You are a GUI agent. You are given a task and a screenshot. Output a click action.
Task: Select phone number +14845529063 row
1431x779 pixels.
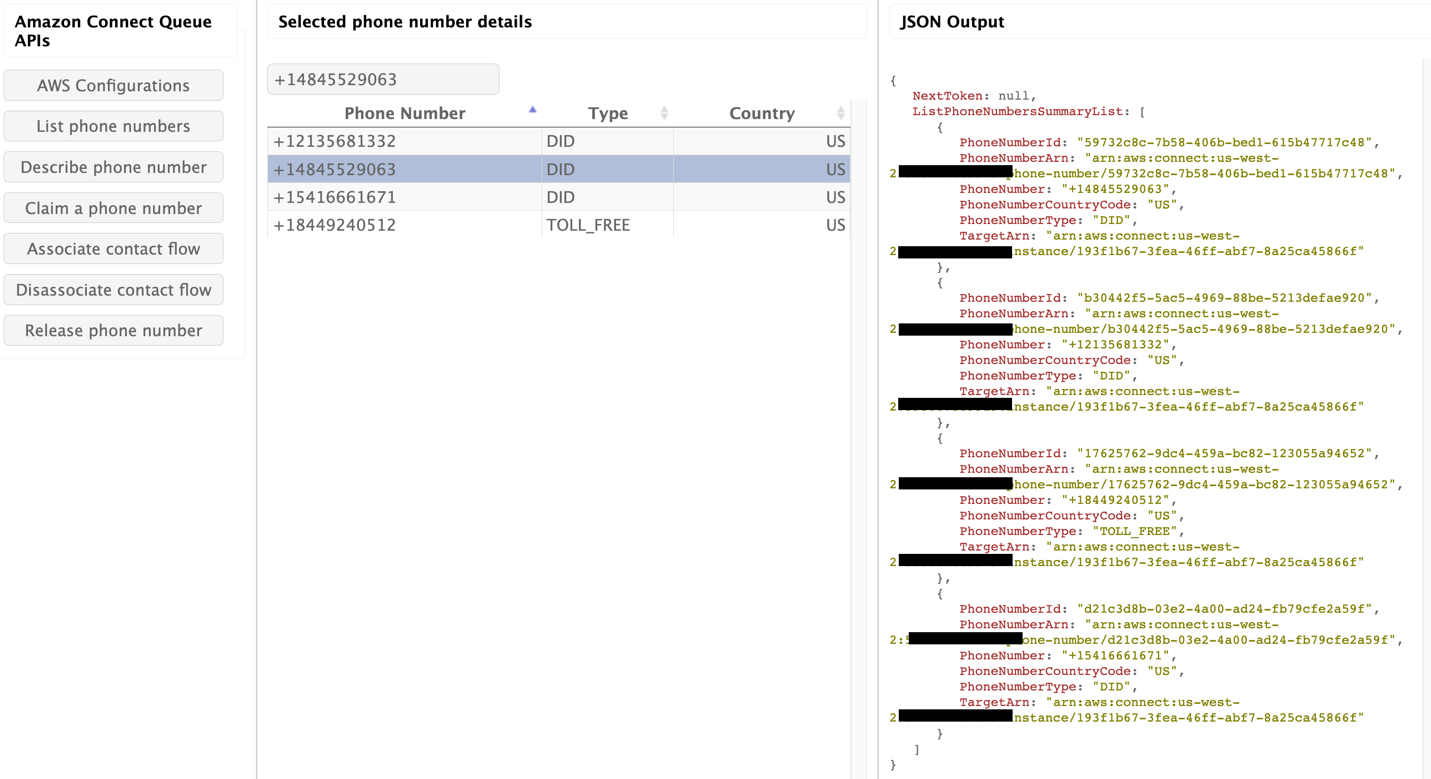tap(559, 169)
